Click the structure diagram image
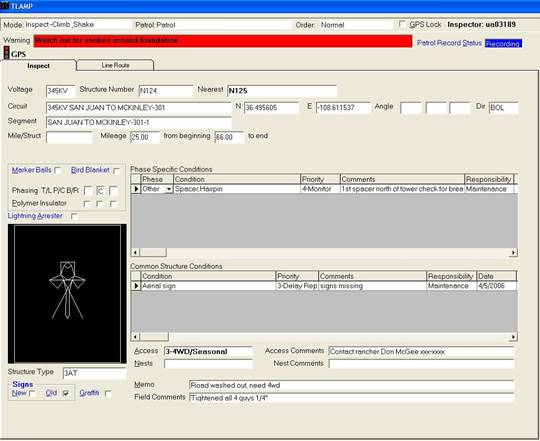This screenshot has height=441, width=540. pos(68,294)
